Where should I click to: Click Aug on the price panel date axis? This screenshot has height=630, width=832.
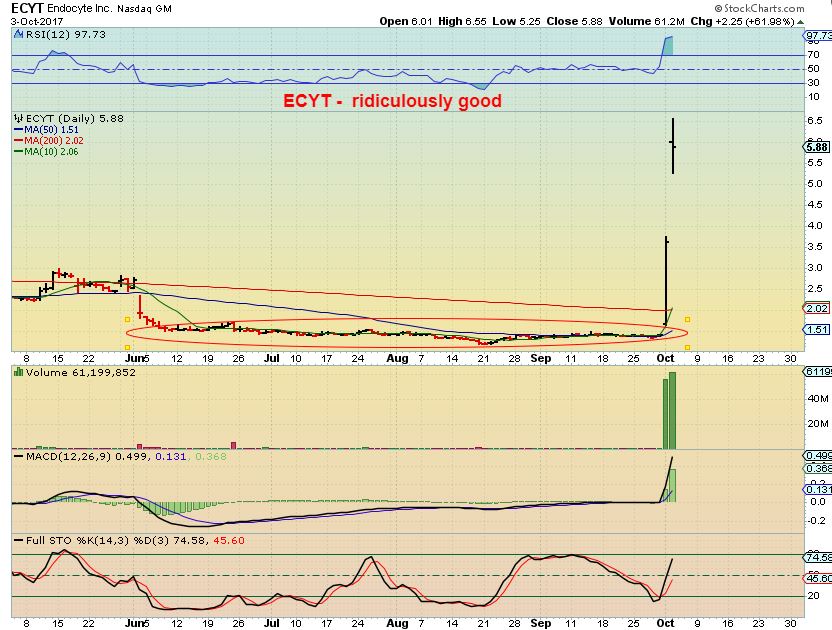click(397, 358)
